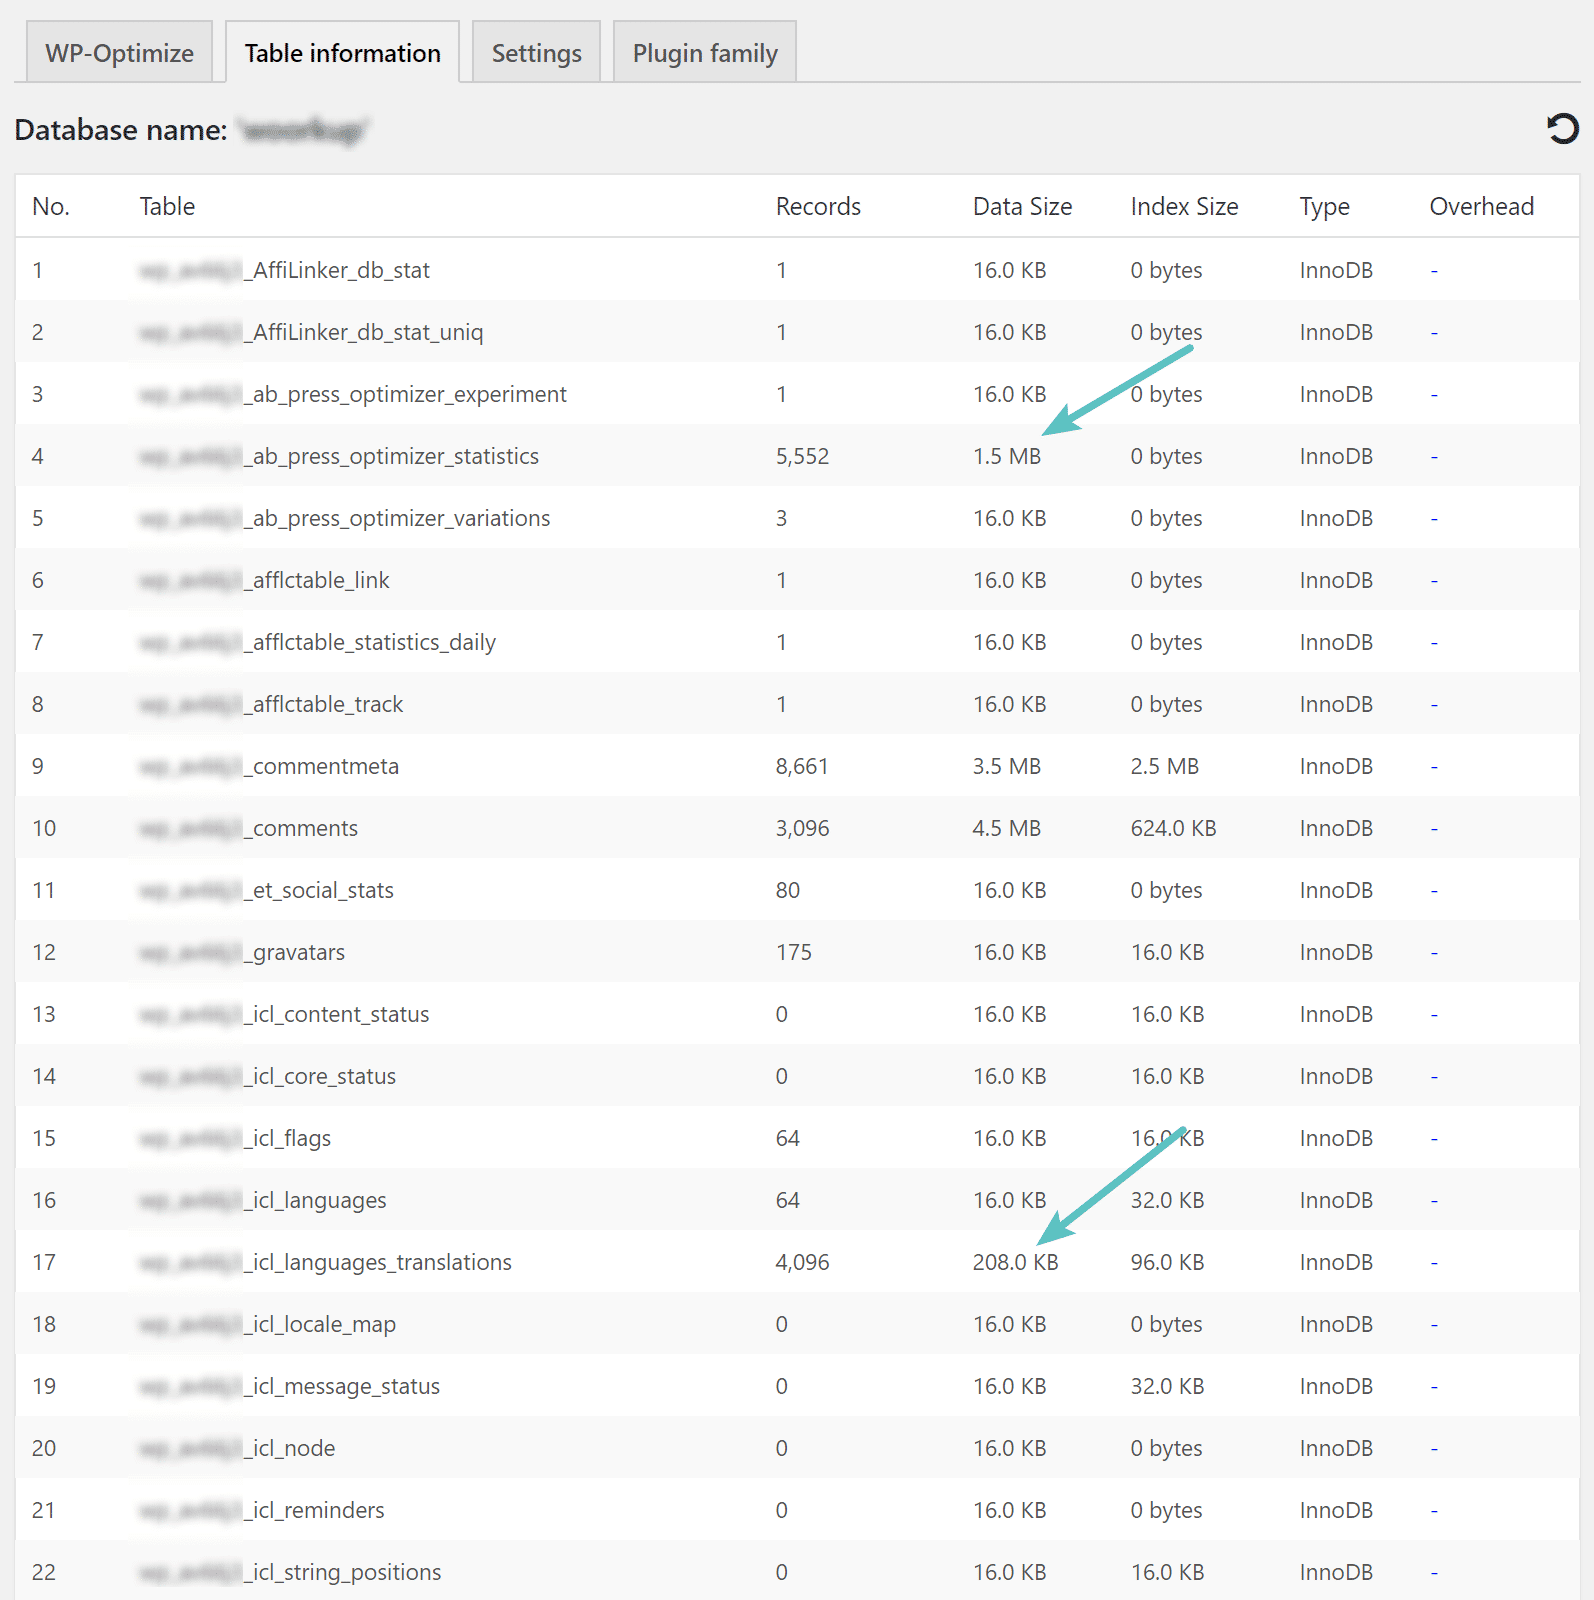Image resolution: width=1594 pixels, height=1600 pixels.
Task: Click the _icl_languages_translations table name
Action: 381,1262
